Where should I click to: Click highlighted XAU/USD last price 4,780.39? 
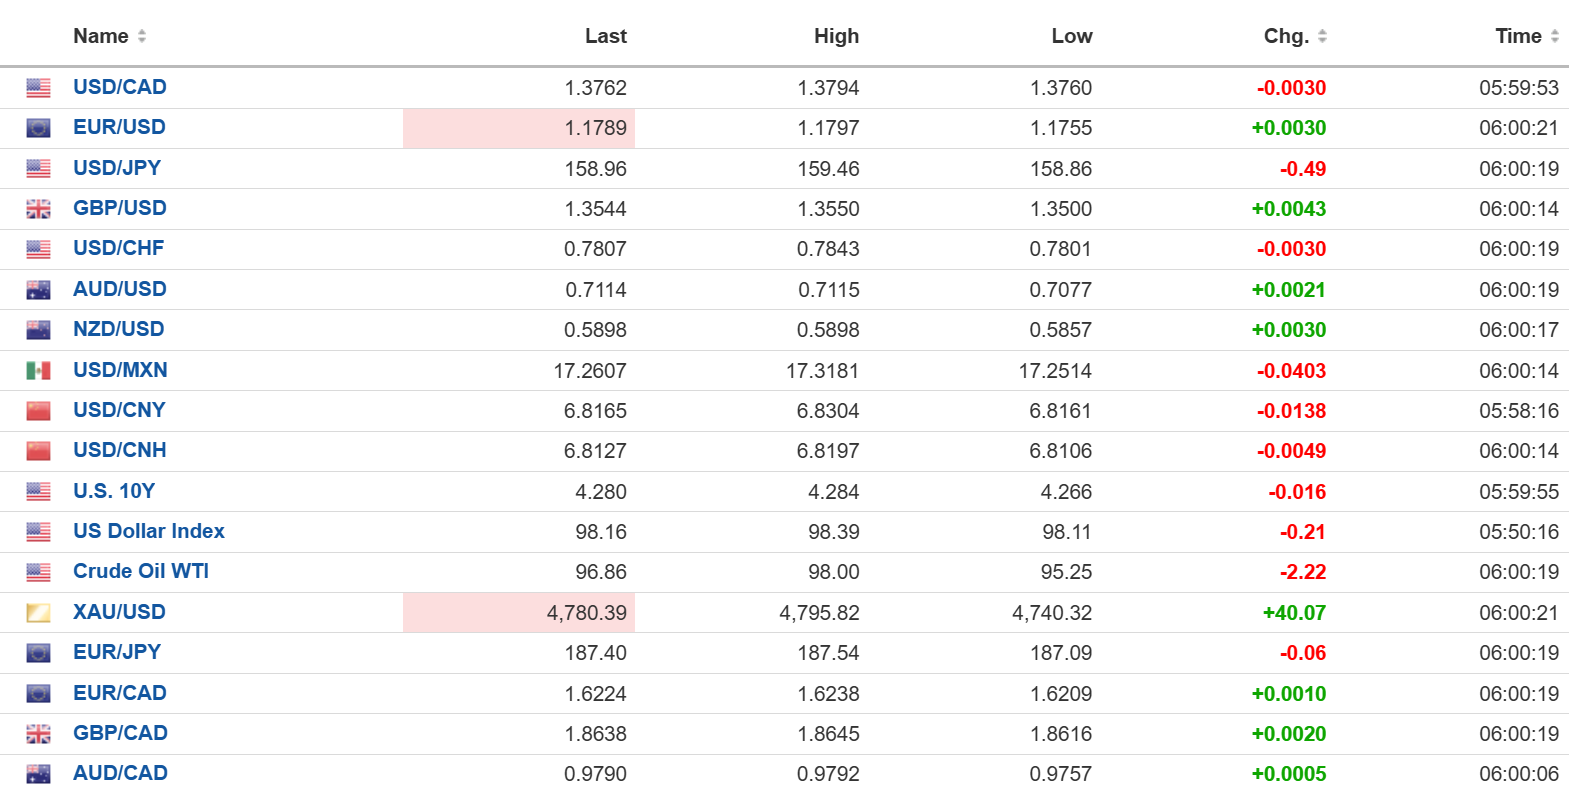586,613
